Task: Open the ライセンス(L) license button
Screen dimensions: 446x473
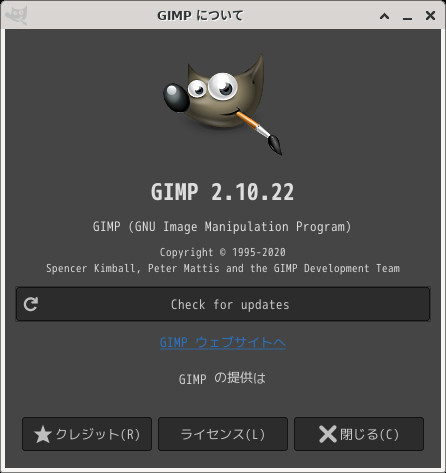Action: (223, 434)
